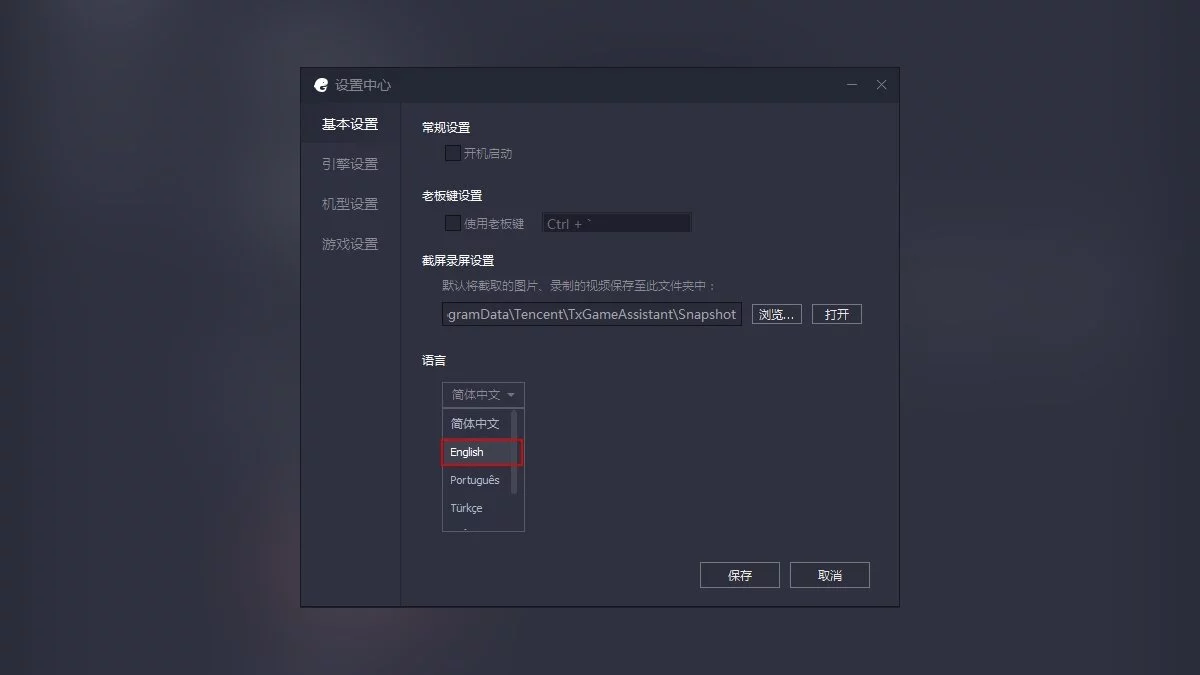Choose Português in the language list
The height and width of the screenshot is (675, 1200).
point(476,480)
